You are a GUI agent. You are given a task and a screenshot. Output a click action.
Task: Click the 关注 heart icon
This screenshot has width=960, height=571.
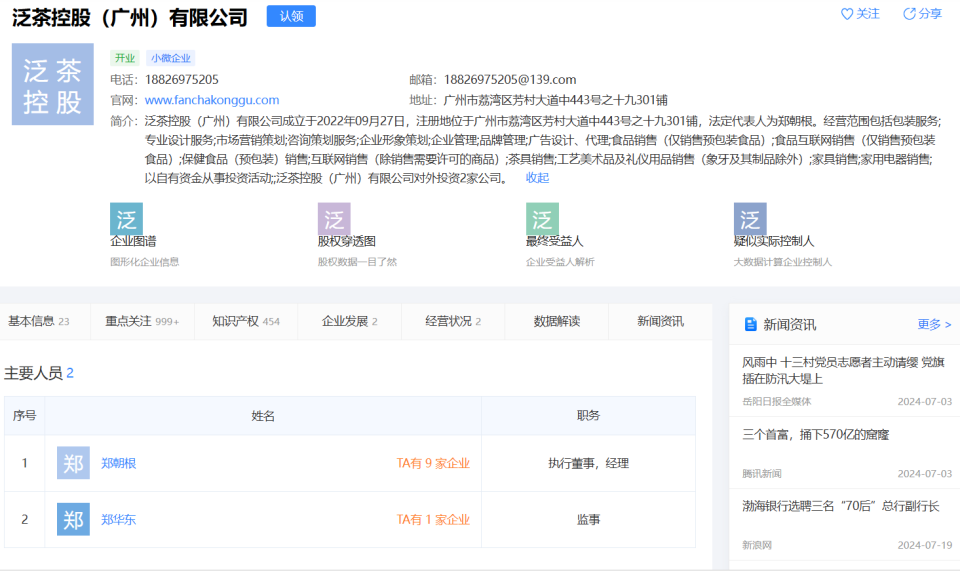coord(847,13)
